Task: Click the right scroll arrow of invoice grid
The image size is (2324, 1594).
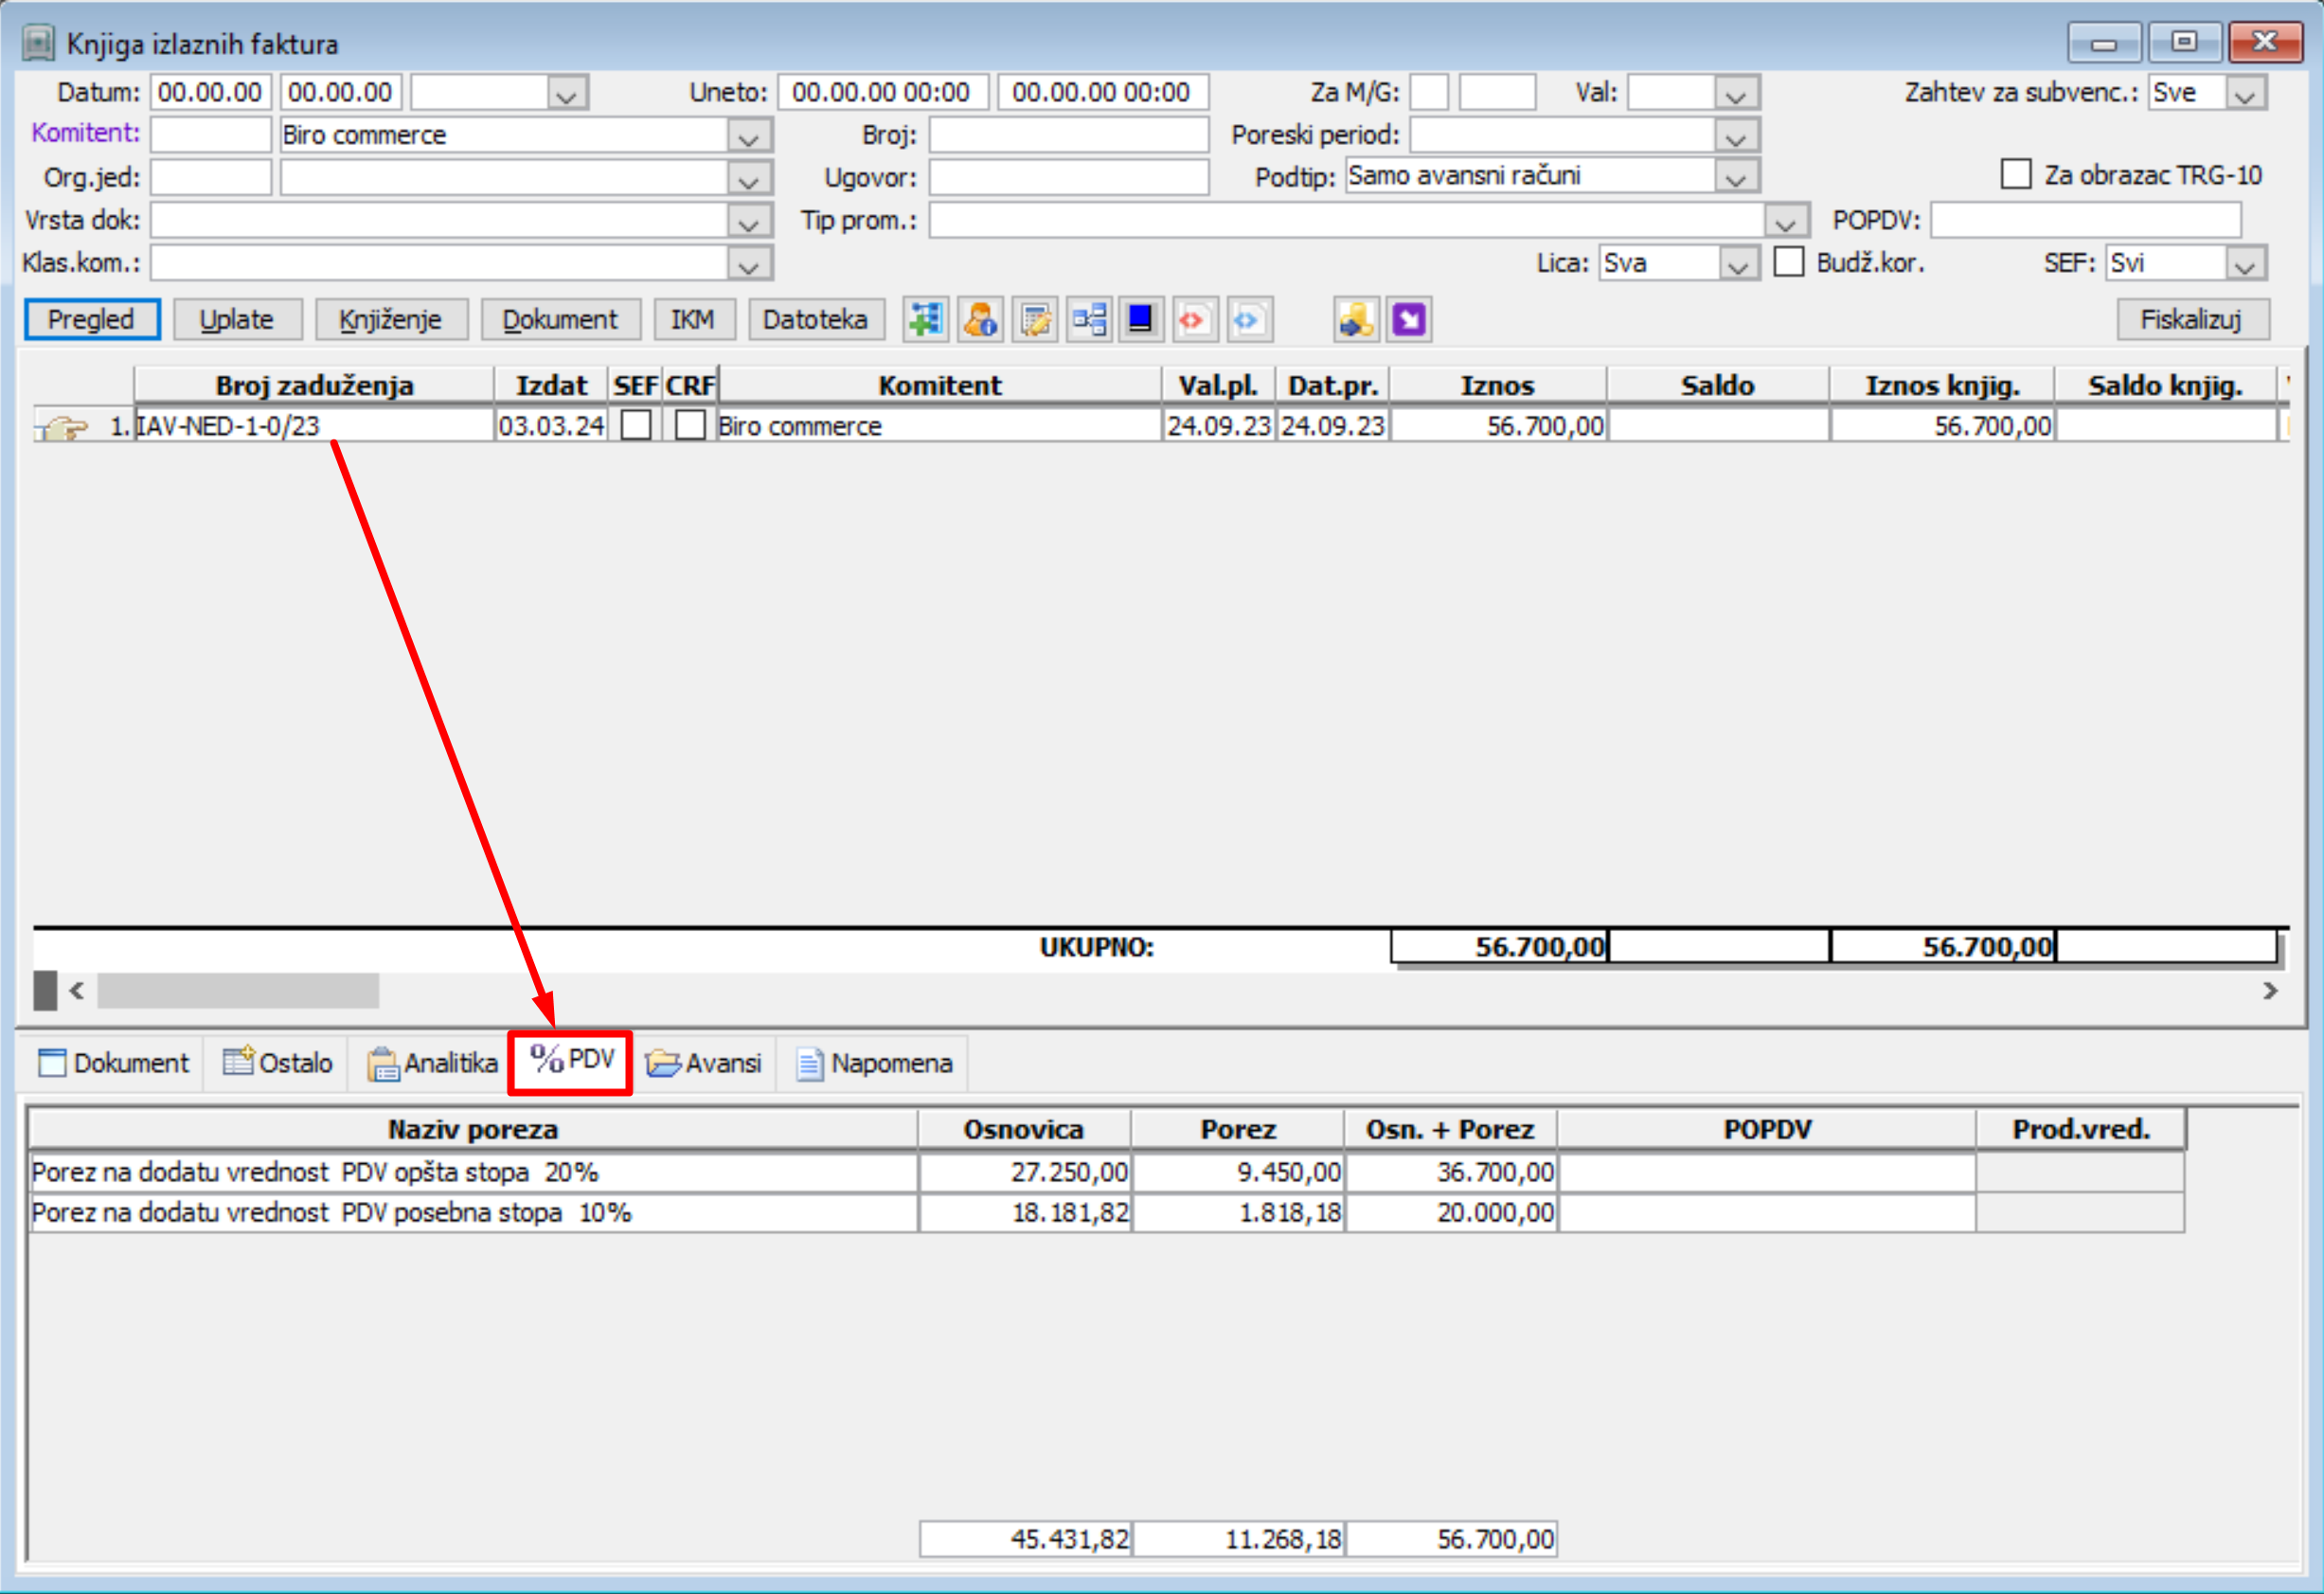Action: coord(2270,991)
